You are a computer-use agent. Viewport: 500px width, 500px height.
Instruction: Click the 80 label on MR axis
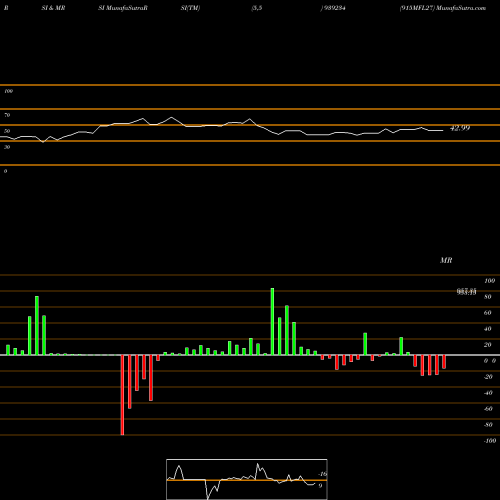pyautogui.click(x=488, y=297)
